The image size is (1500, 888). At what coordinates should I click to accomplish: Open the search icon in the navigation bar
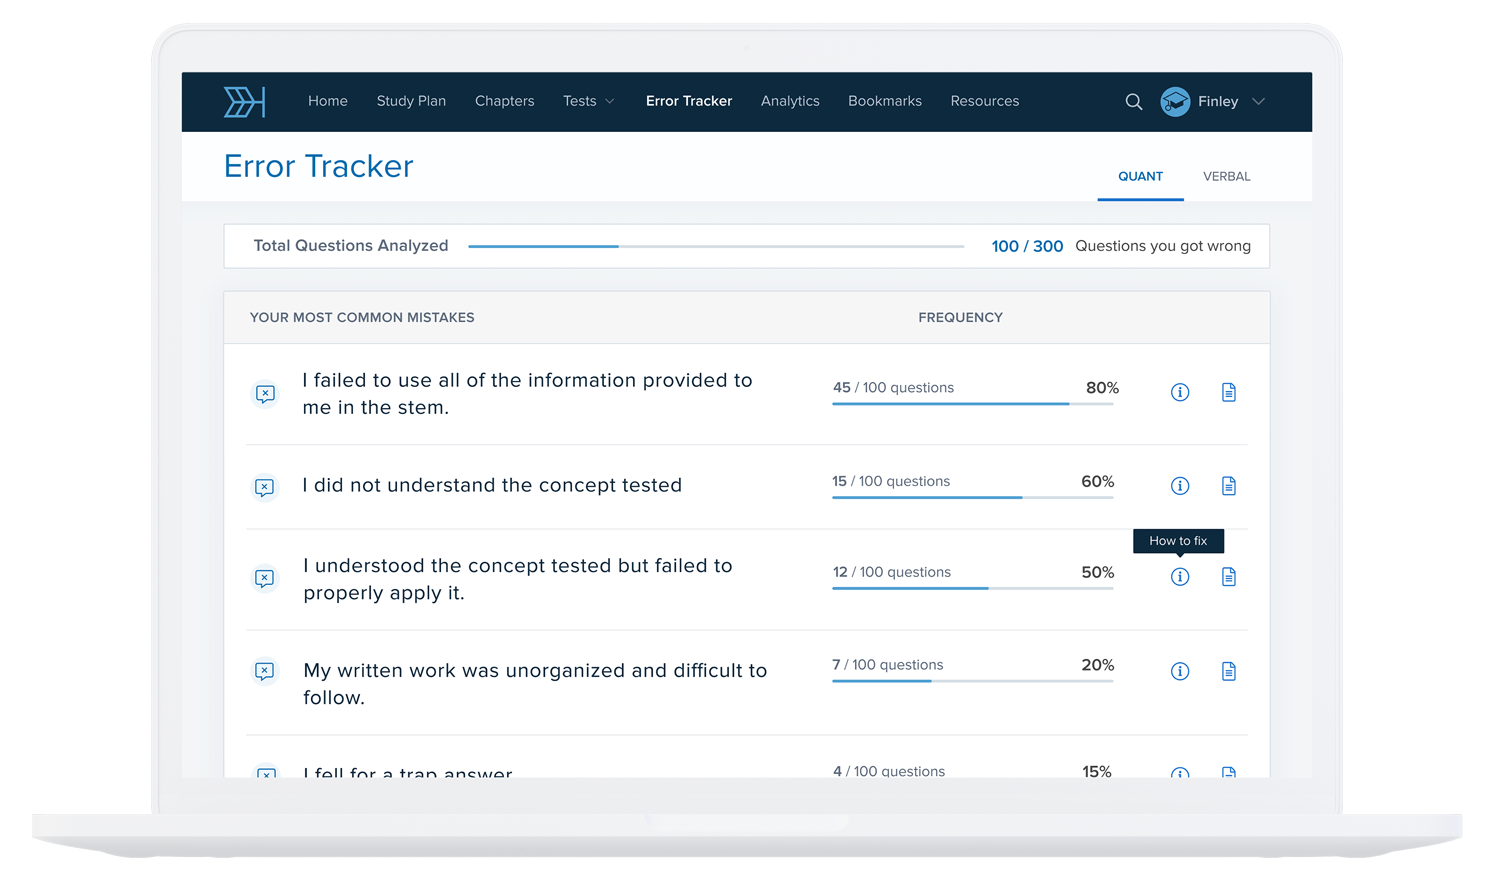click(x=1133, y=101)
